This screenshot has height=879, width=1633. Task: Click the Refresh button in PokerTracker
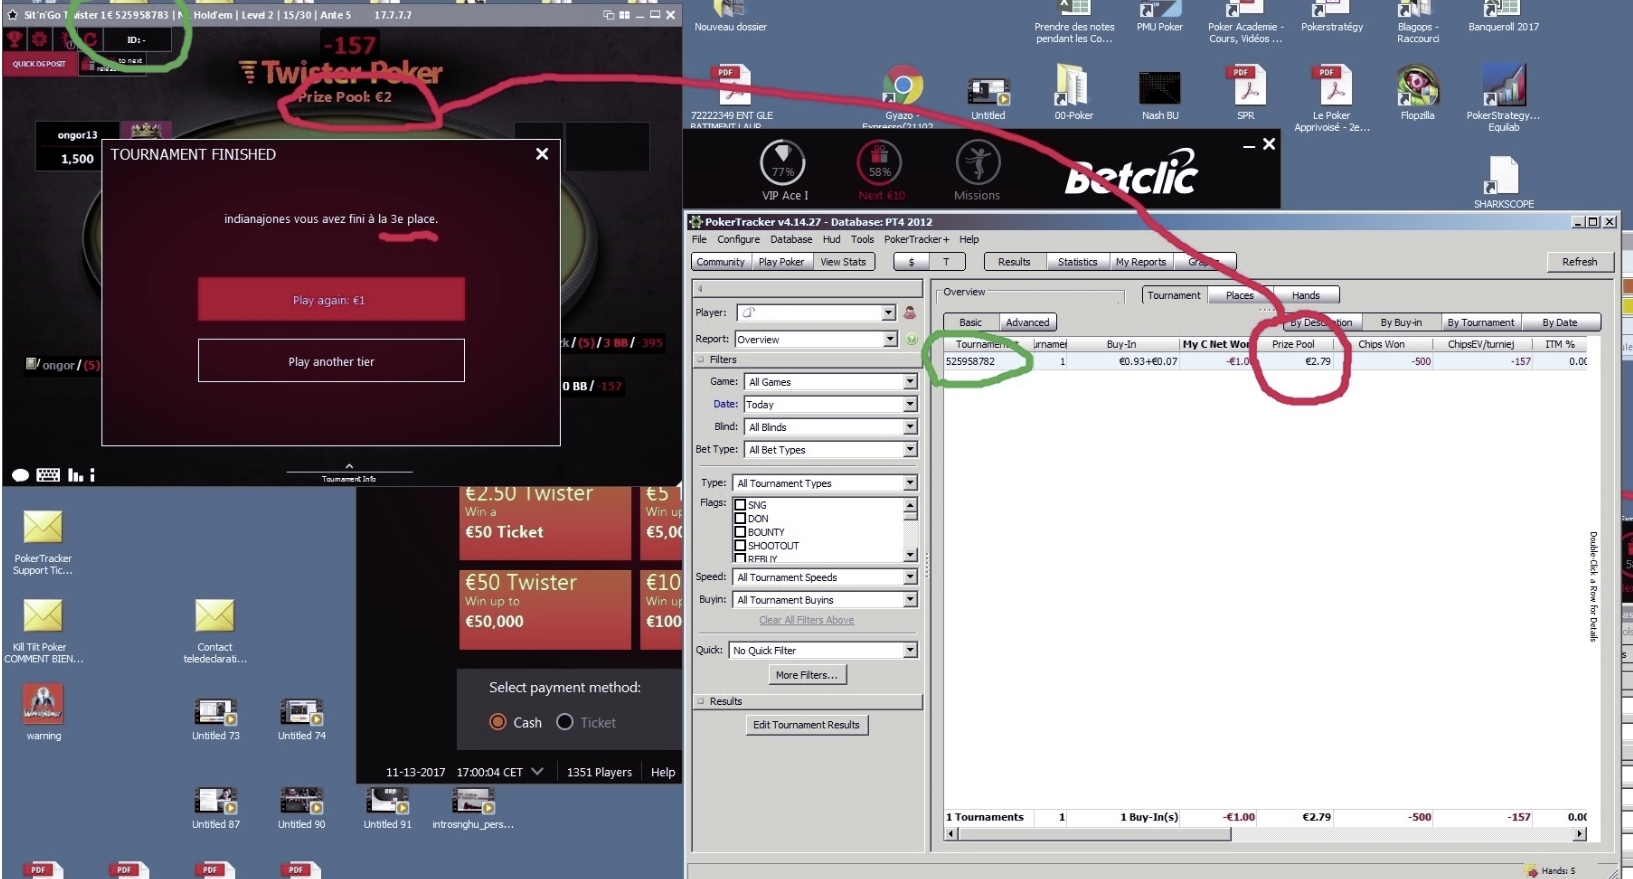tap(1579, 262)
